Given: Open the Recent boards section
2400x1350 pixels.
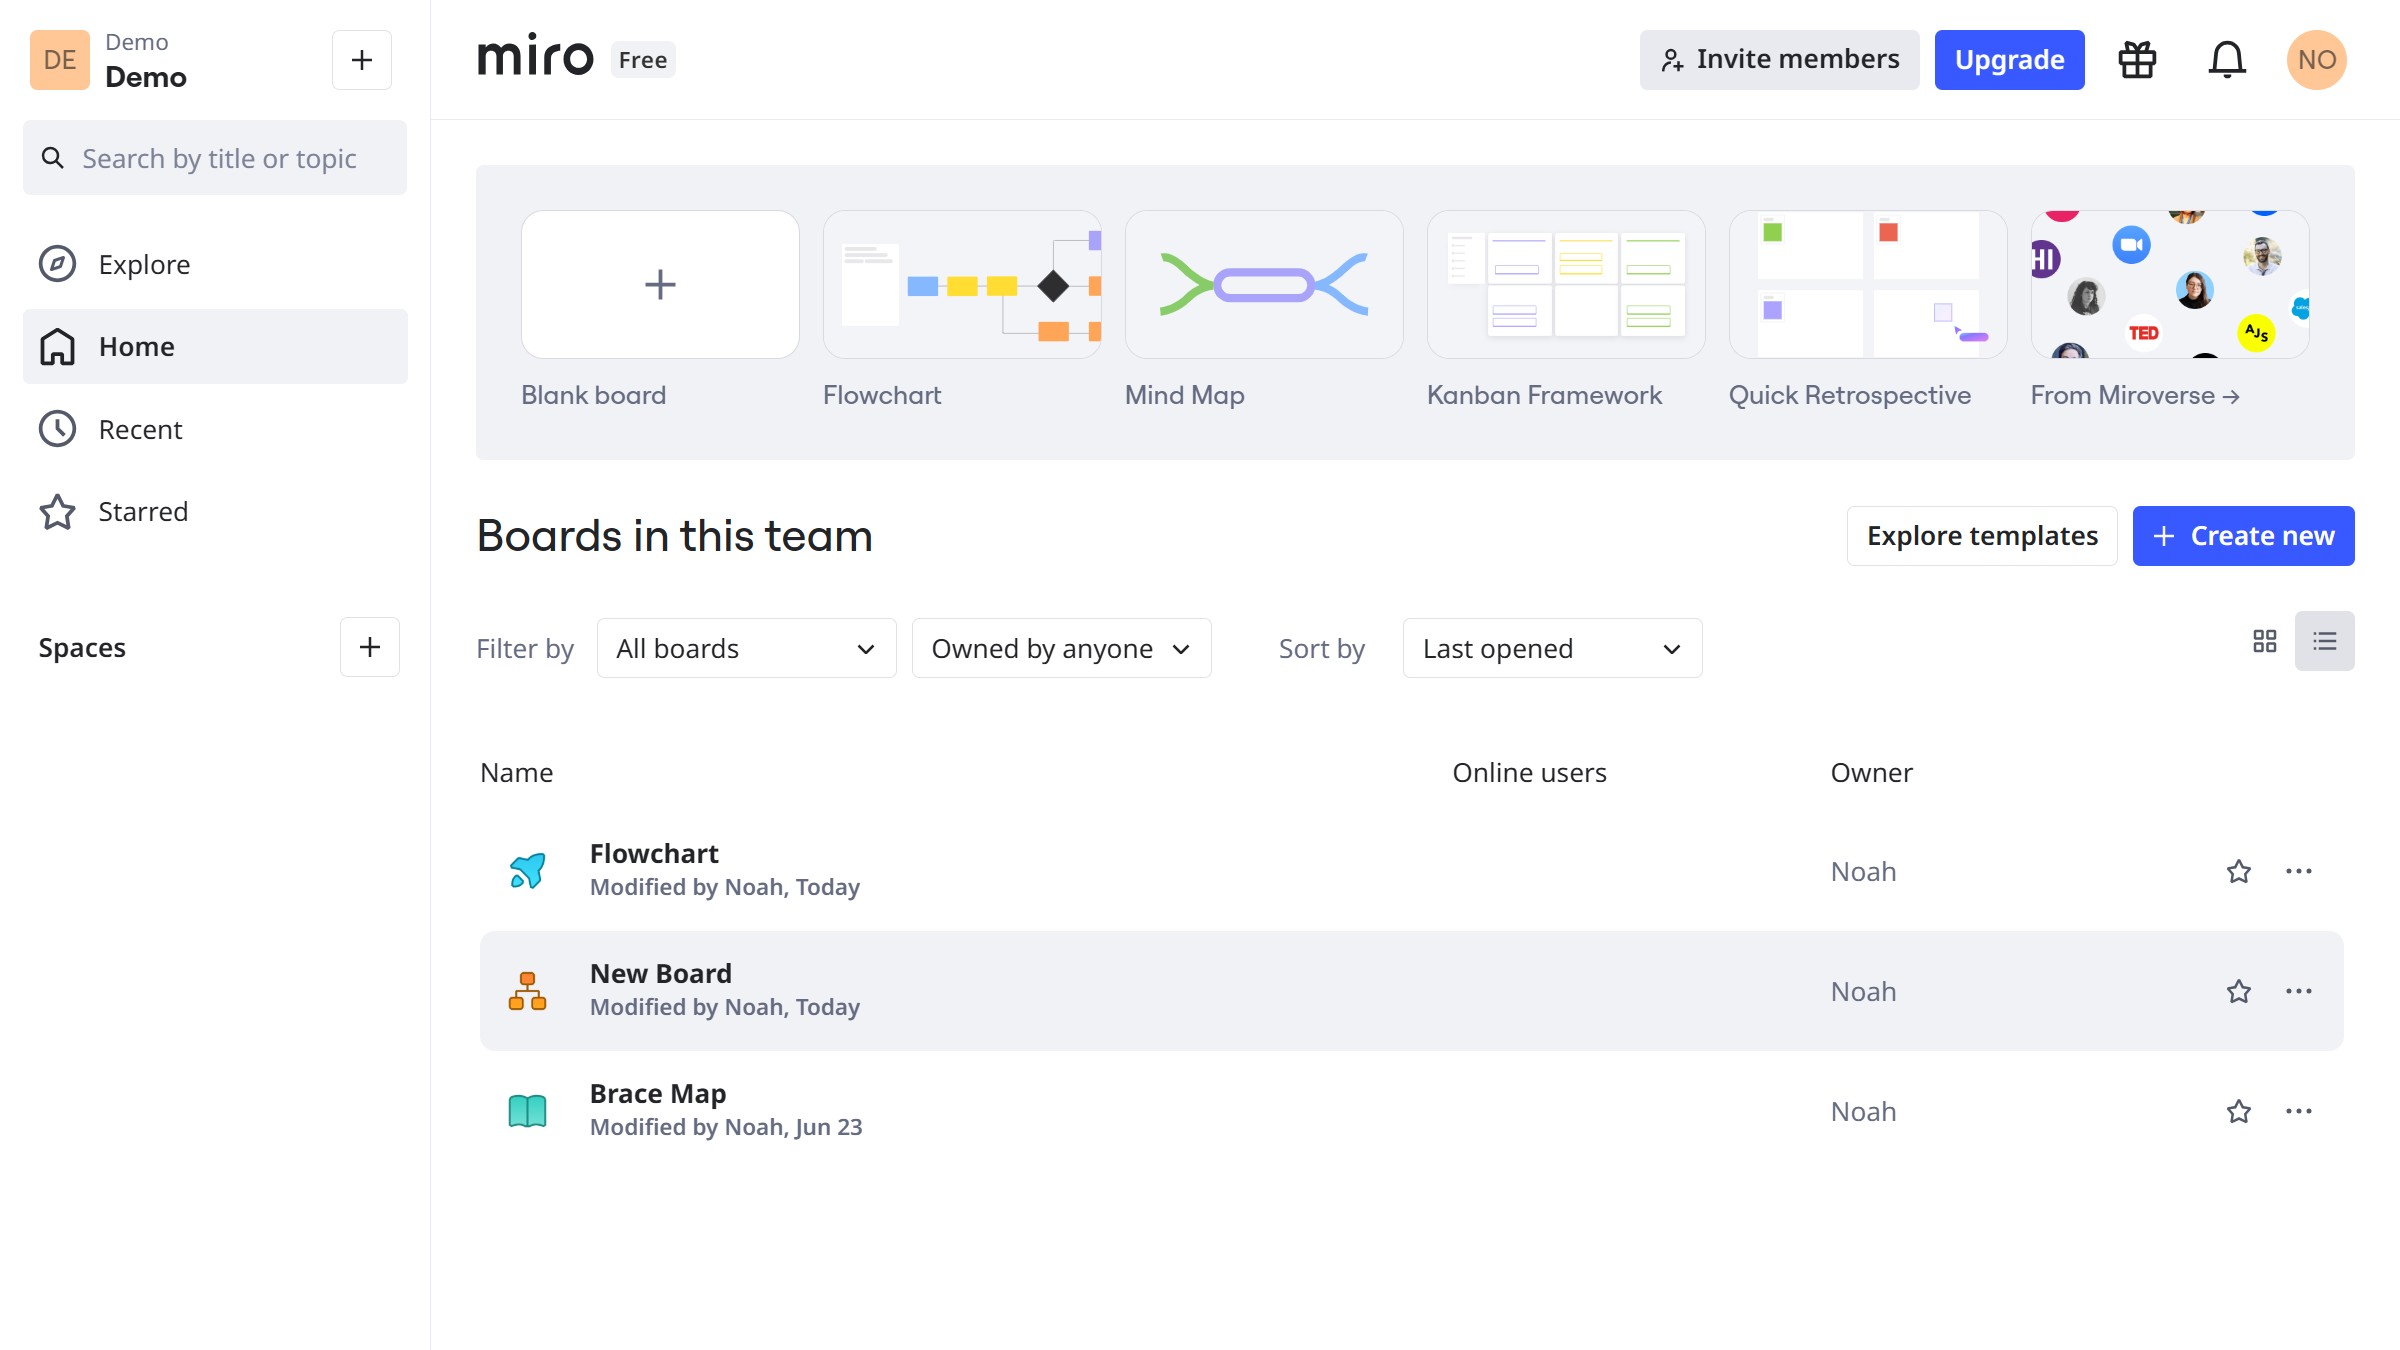Looking at the screenshot, I should coord(140,429).
